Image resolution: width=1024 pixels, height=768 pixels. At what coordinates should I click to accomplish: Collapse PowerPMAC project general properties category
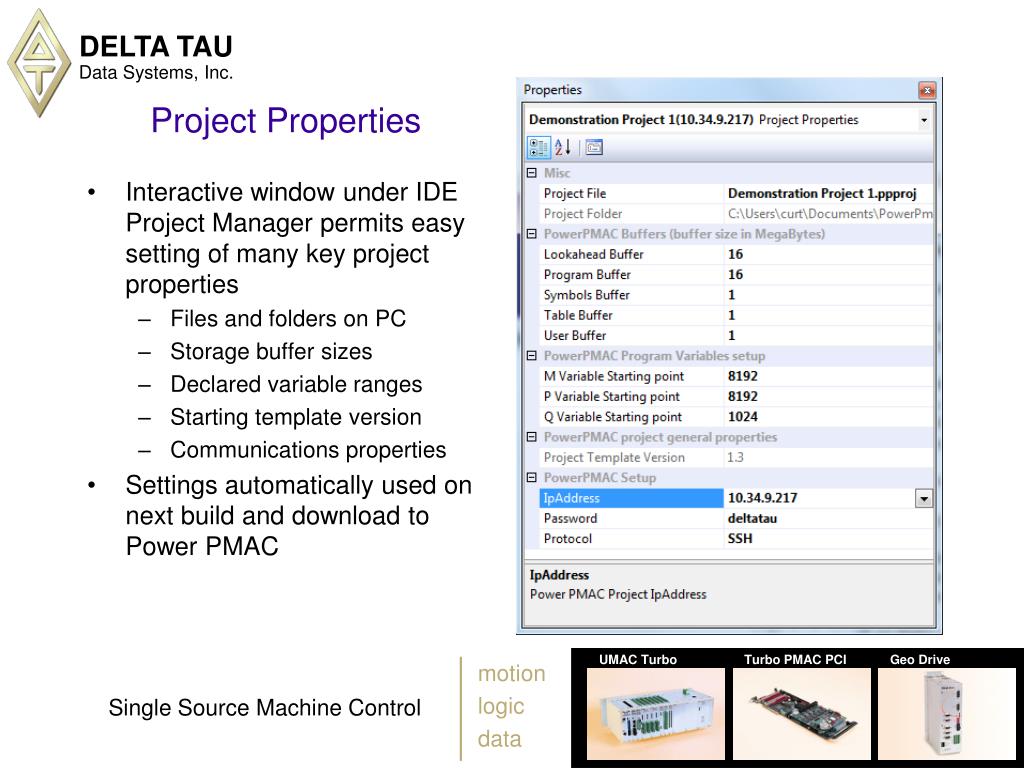[532, 437]
